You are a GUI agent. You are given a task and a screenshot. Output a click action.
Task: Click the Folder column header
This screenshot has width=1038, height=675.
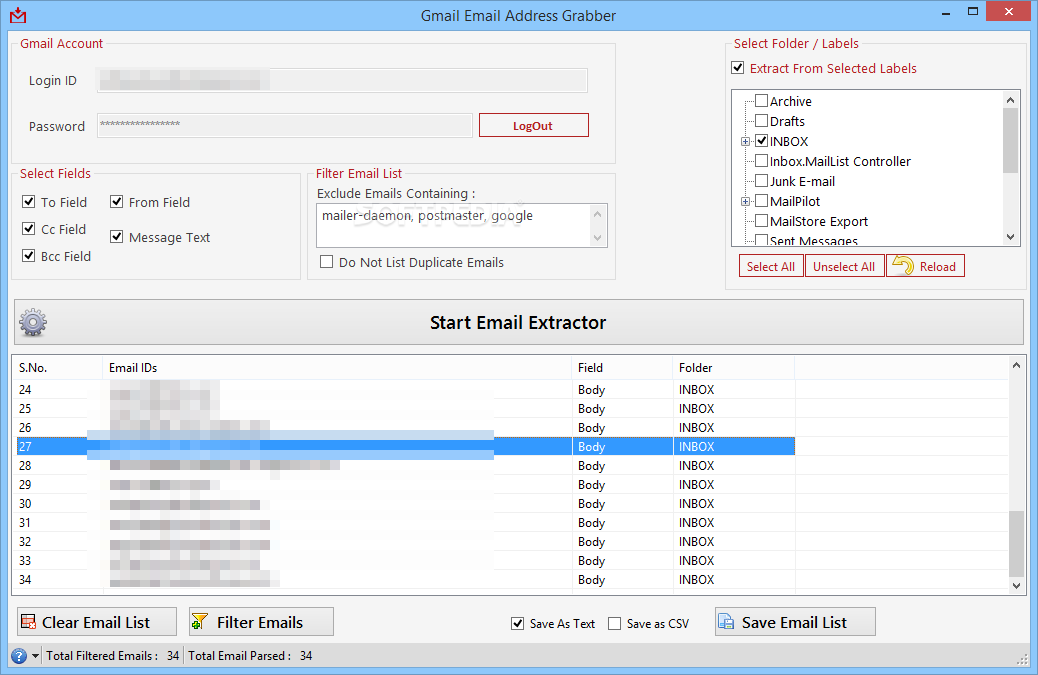733,367
